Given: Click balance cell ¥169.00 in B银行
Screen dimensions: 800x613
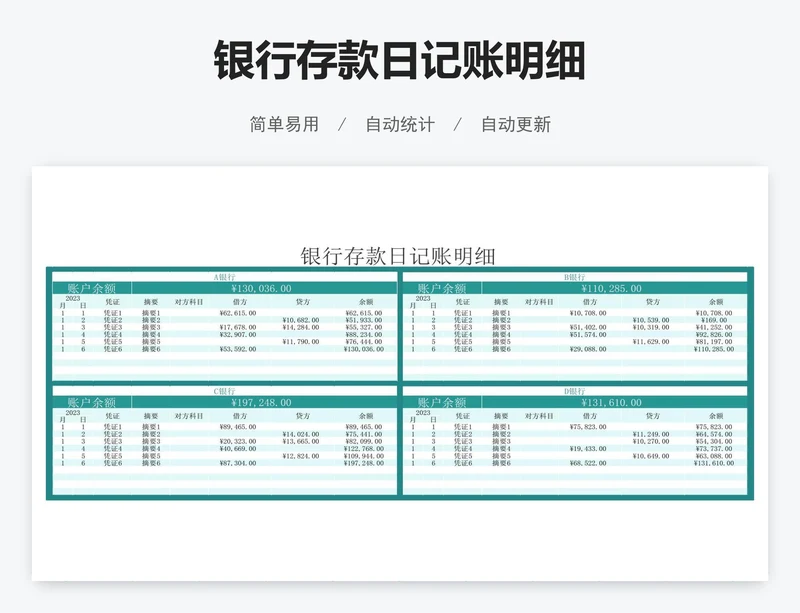Looking at the screenshot, I should pyautogui.click(x=716, y=320).
